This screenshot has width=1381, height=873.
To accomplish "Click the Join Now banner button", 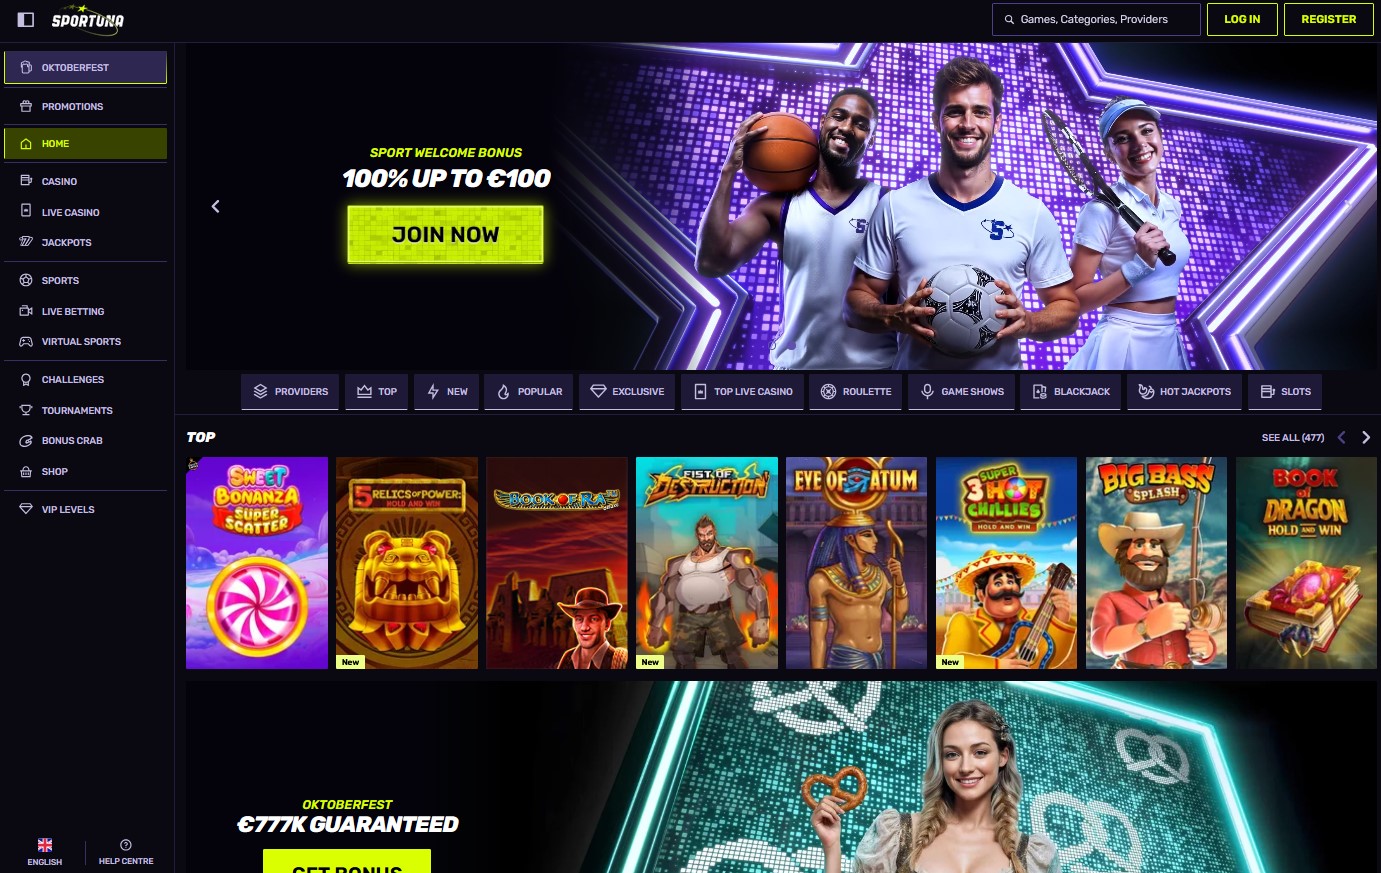I will click(445, 235).
